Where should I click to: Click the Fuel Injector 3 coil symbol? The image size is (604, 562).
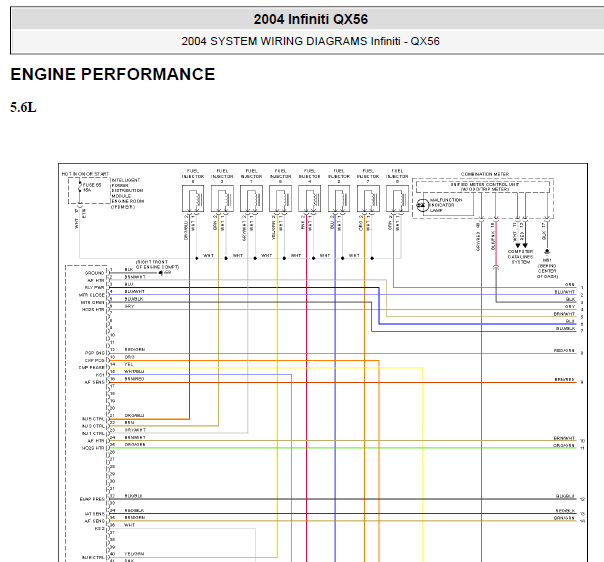point(222,198)
